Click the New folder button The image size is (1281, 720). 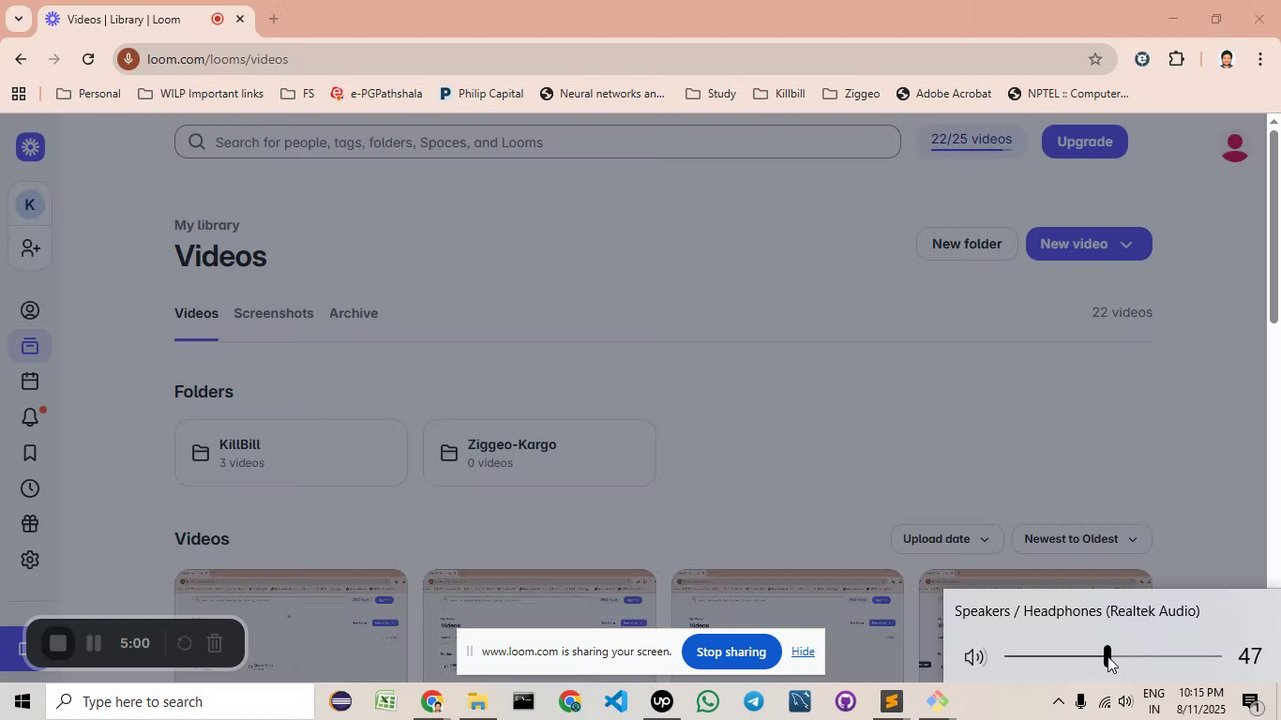(967, 244)
